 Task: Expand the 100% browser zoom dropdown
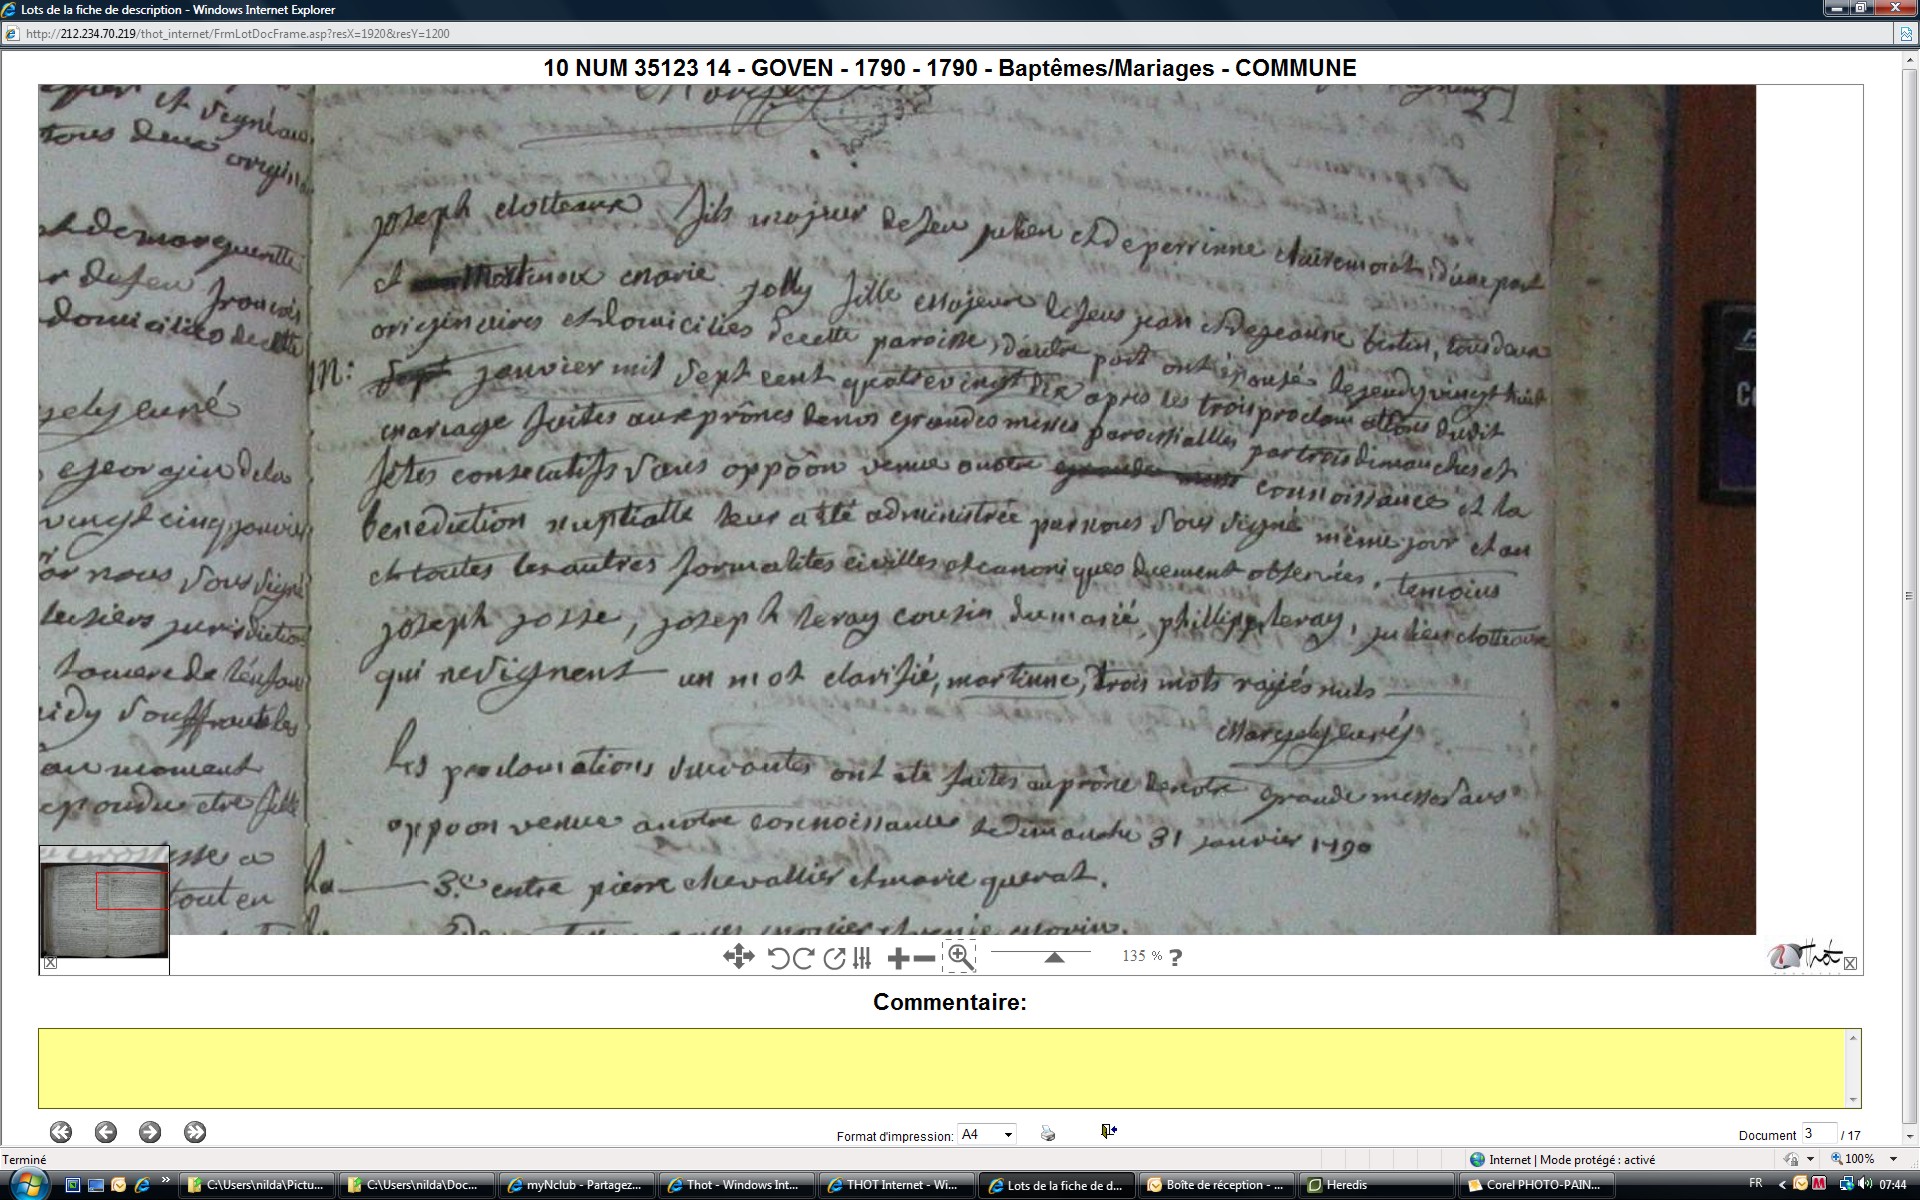click(x=1893, y=1159)
